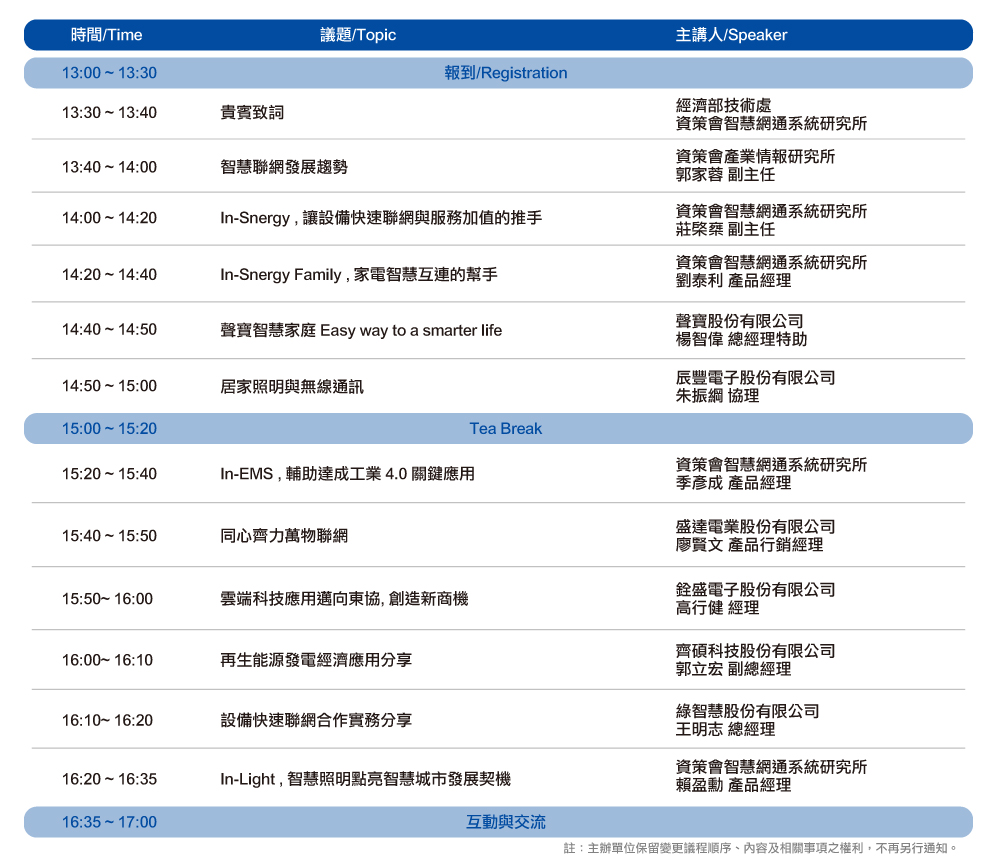This screenshot has height=863, width=1000.
Task: Select speaker 王明志 總經理
Action: click(x=725, y=729)
